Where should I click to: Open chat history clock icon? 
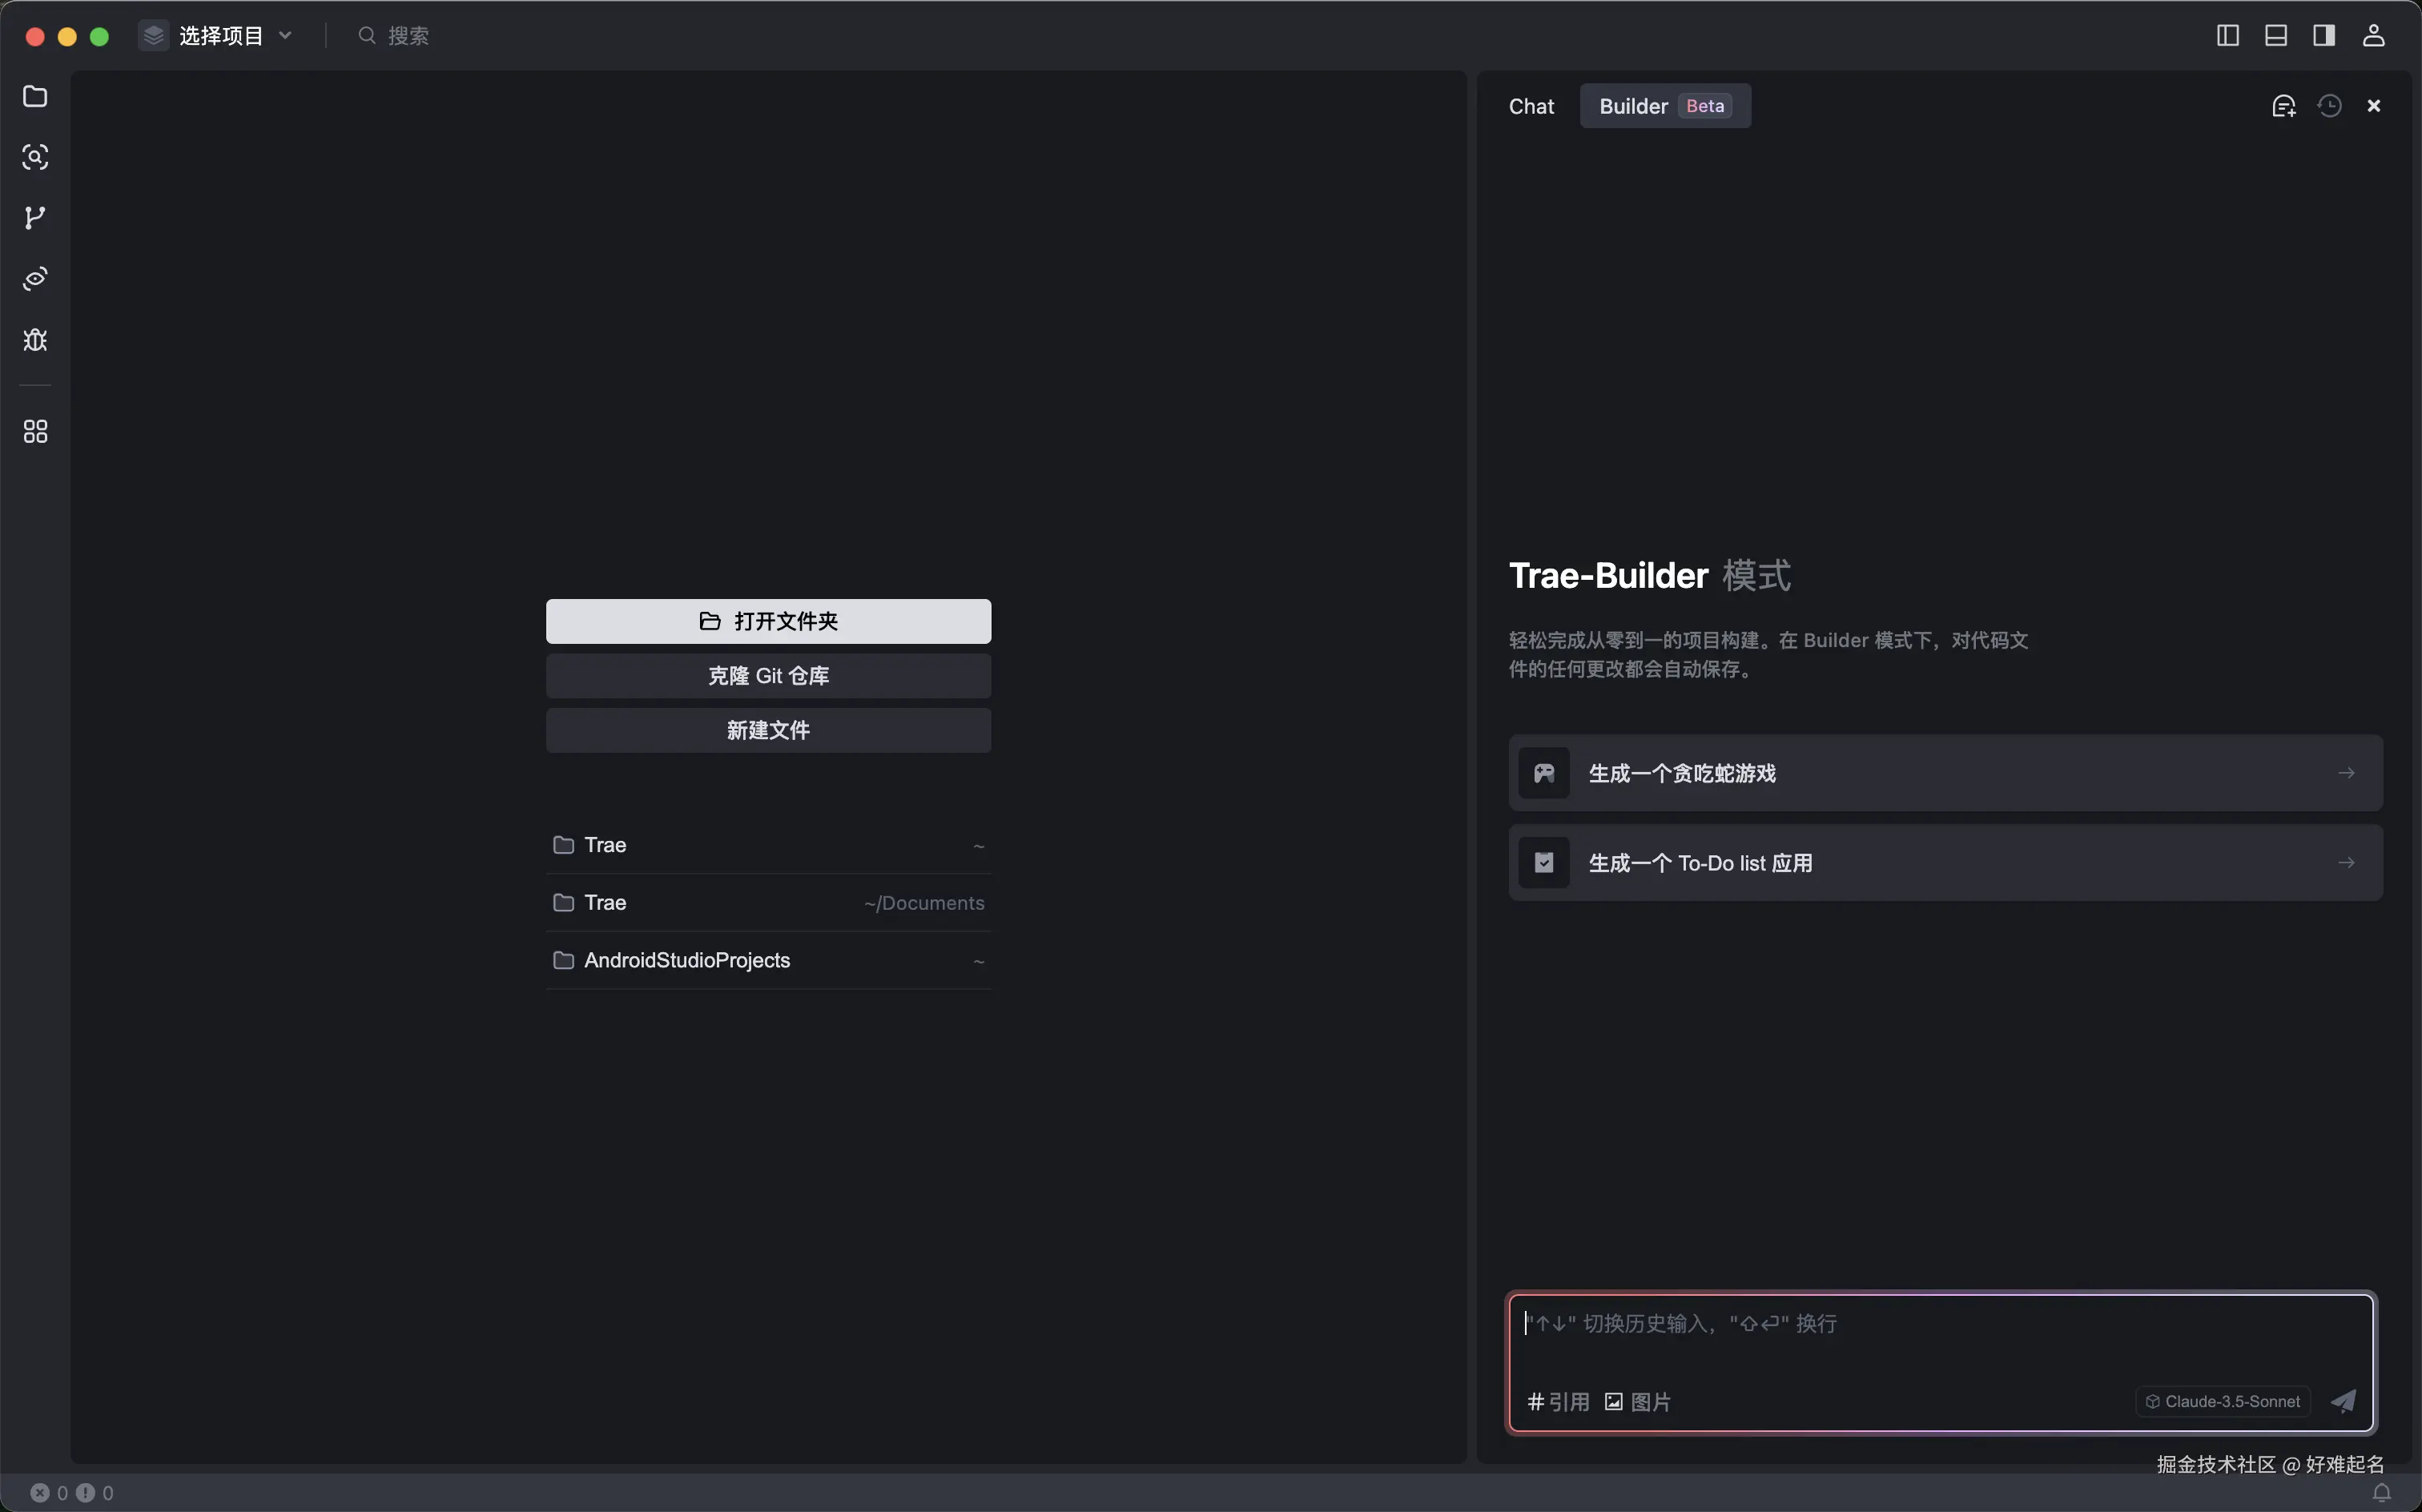(x=2329, y=106)
